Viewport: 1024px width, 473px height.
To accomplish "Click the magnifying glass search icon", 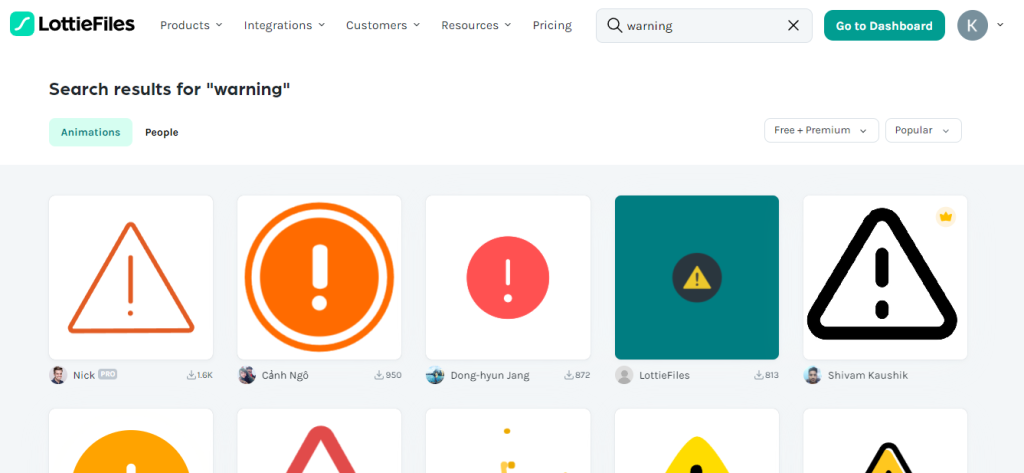I will click(x=614, y=26).
